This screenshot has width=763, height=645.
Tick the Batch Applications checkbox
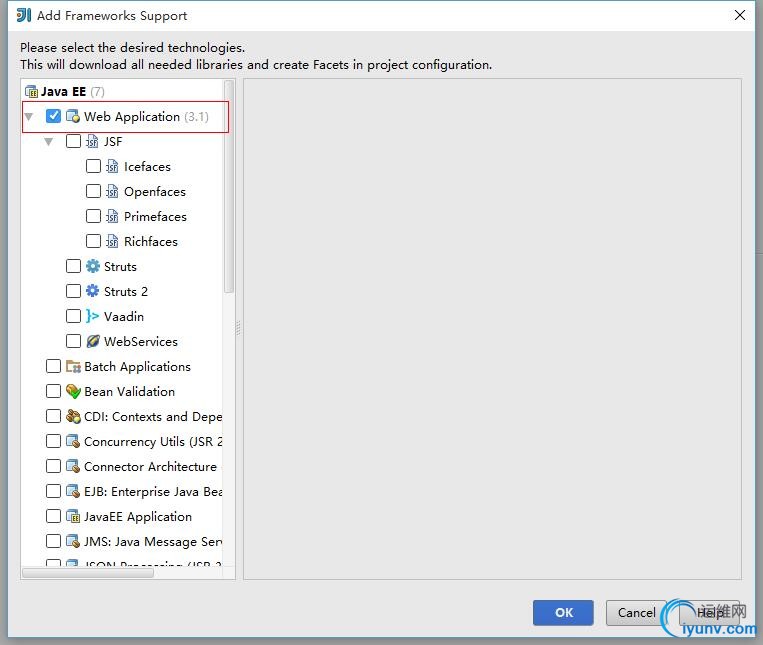(x=53, y=366)
